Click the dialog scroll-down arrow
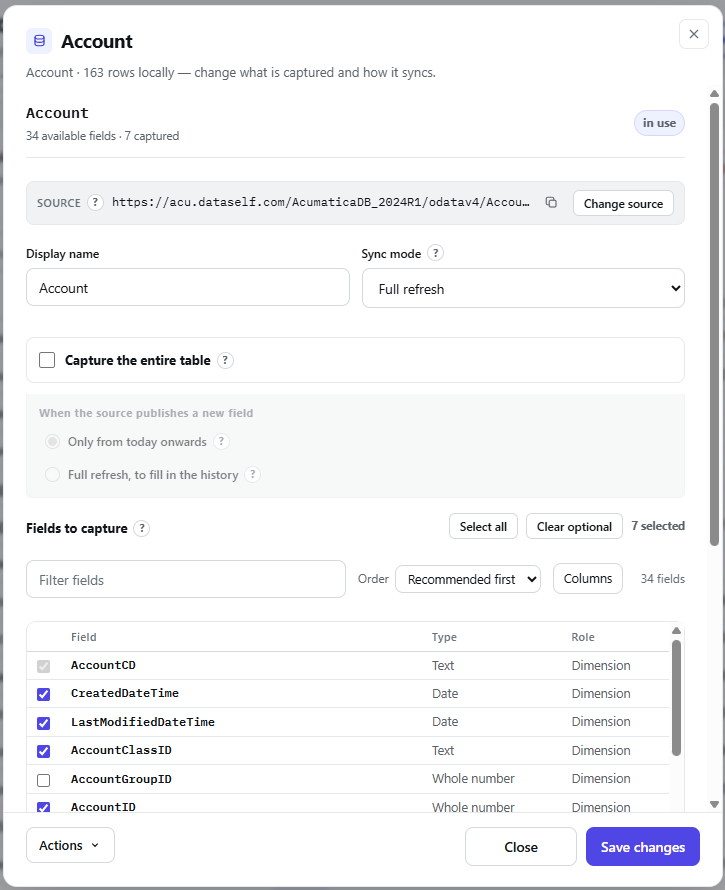Viewport: 725px width, 890px height. (714, 804)
